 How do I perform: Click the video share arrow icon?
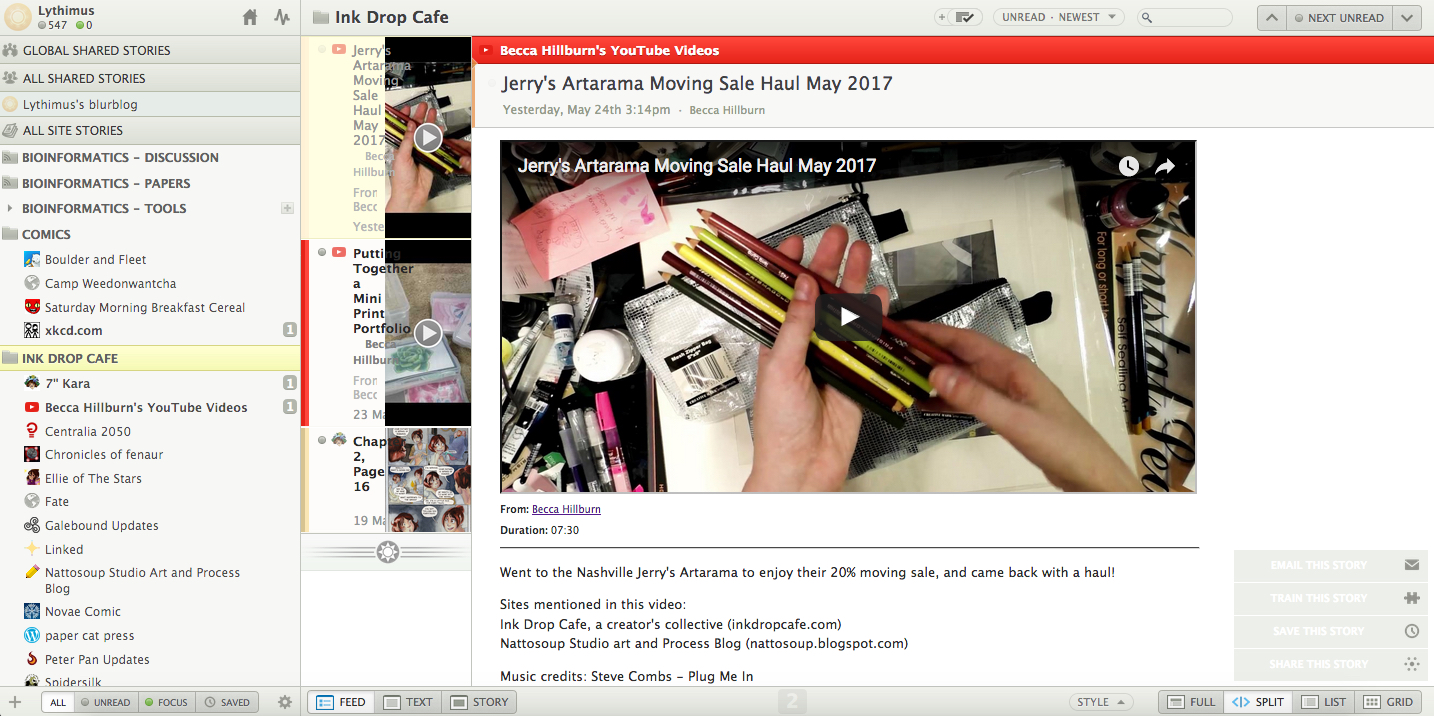(1164, 167)
